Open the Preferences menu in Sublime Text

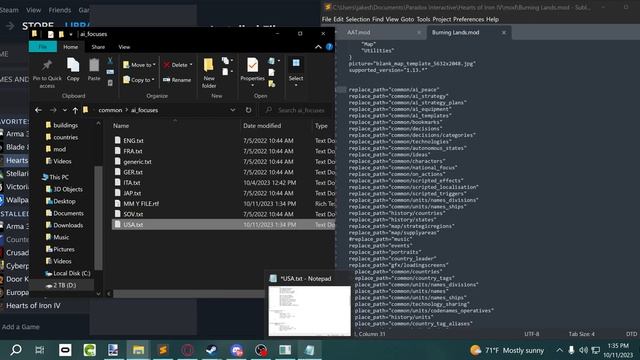click(x=468, y=19)
